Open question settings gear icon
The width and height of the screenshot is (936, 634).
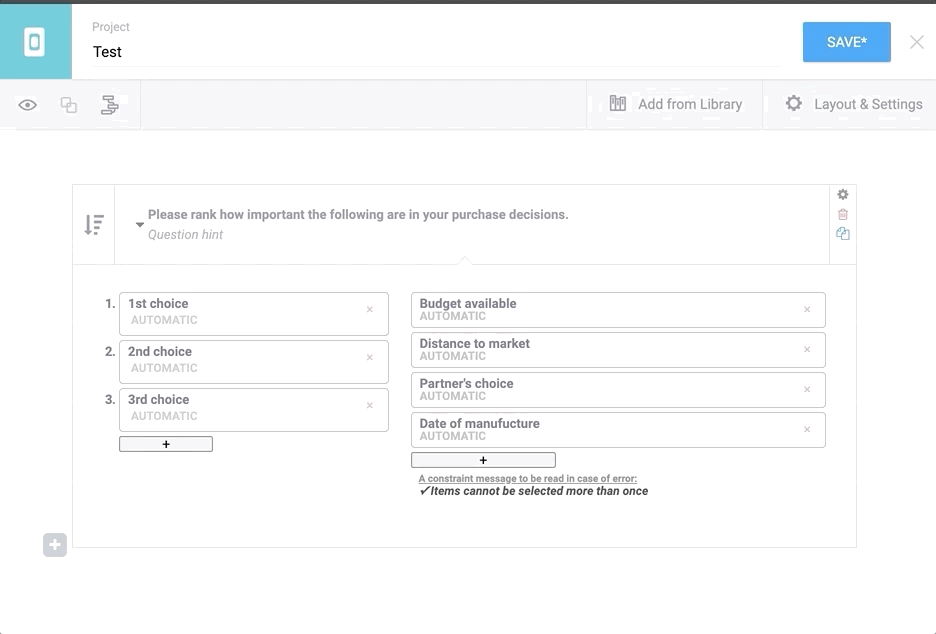tap(842, 195)
